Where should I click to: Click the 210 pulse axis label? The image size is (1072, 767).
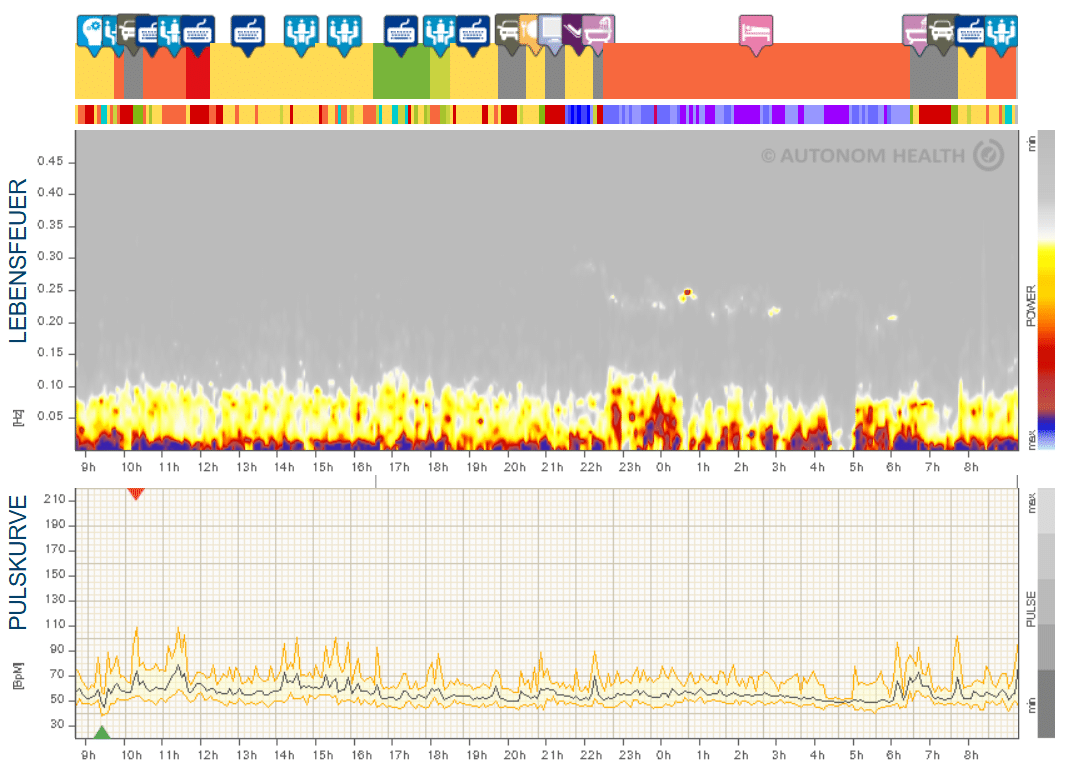[x=55, y=499]
